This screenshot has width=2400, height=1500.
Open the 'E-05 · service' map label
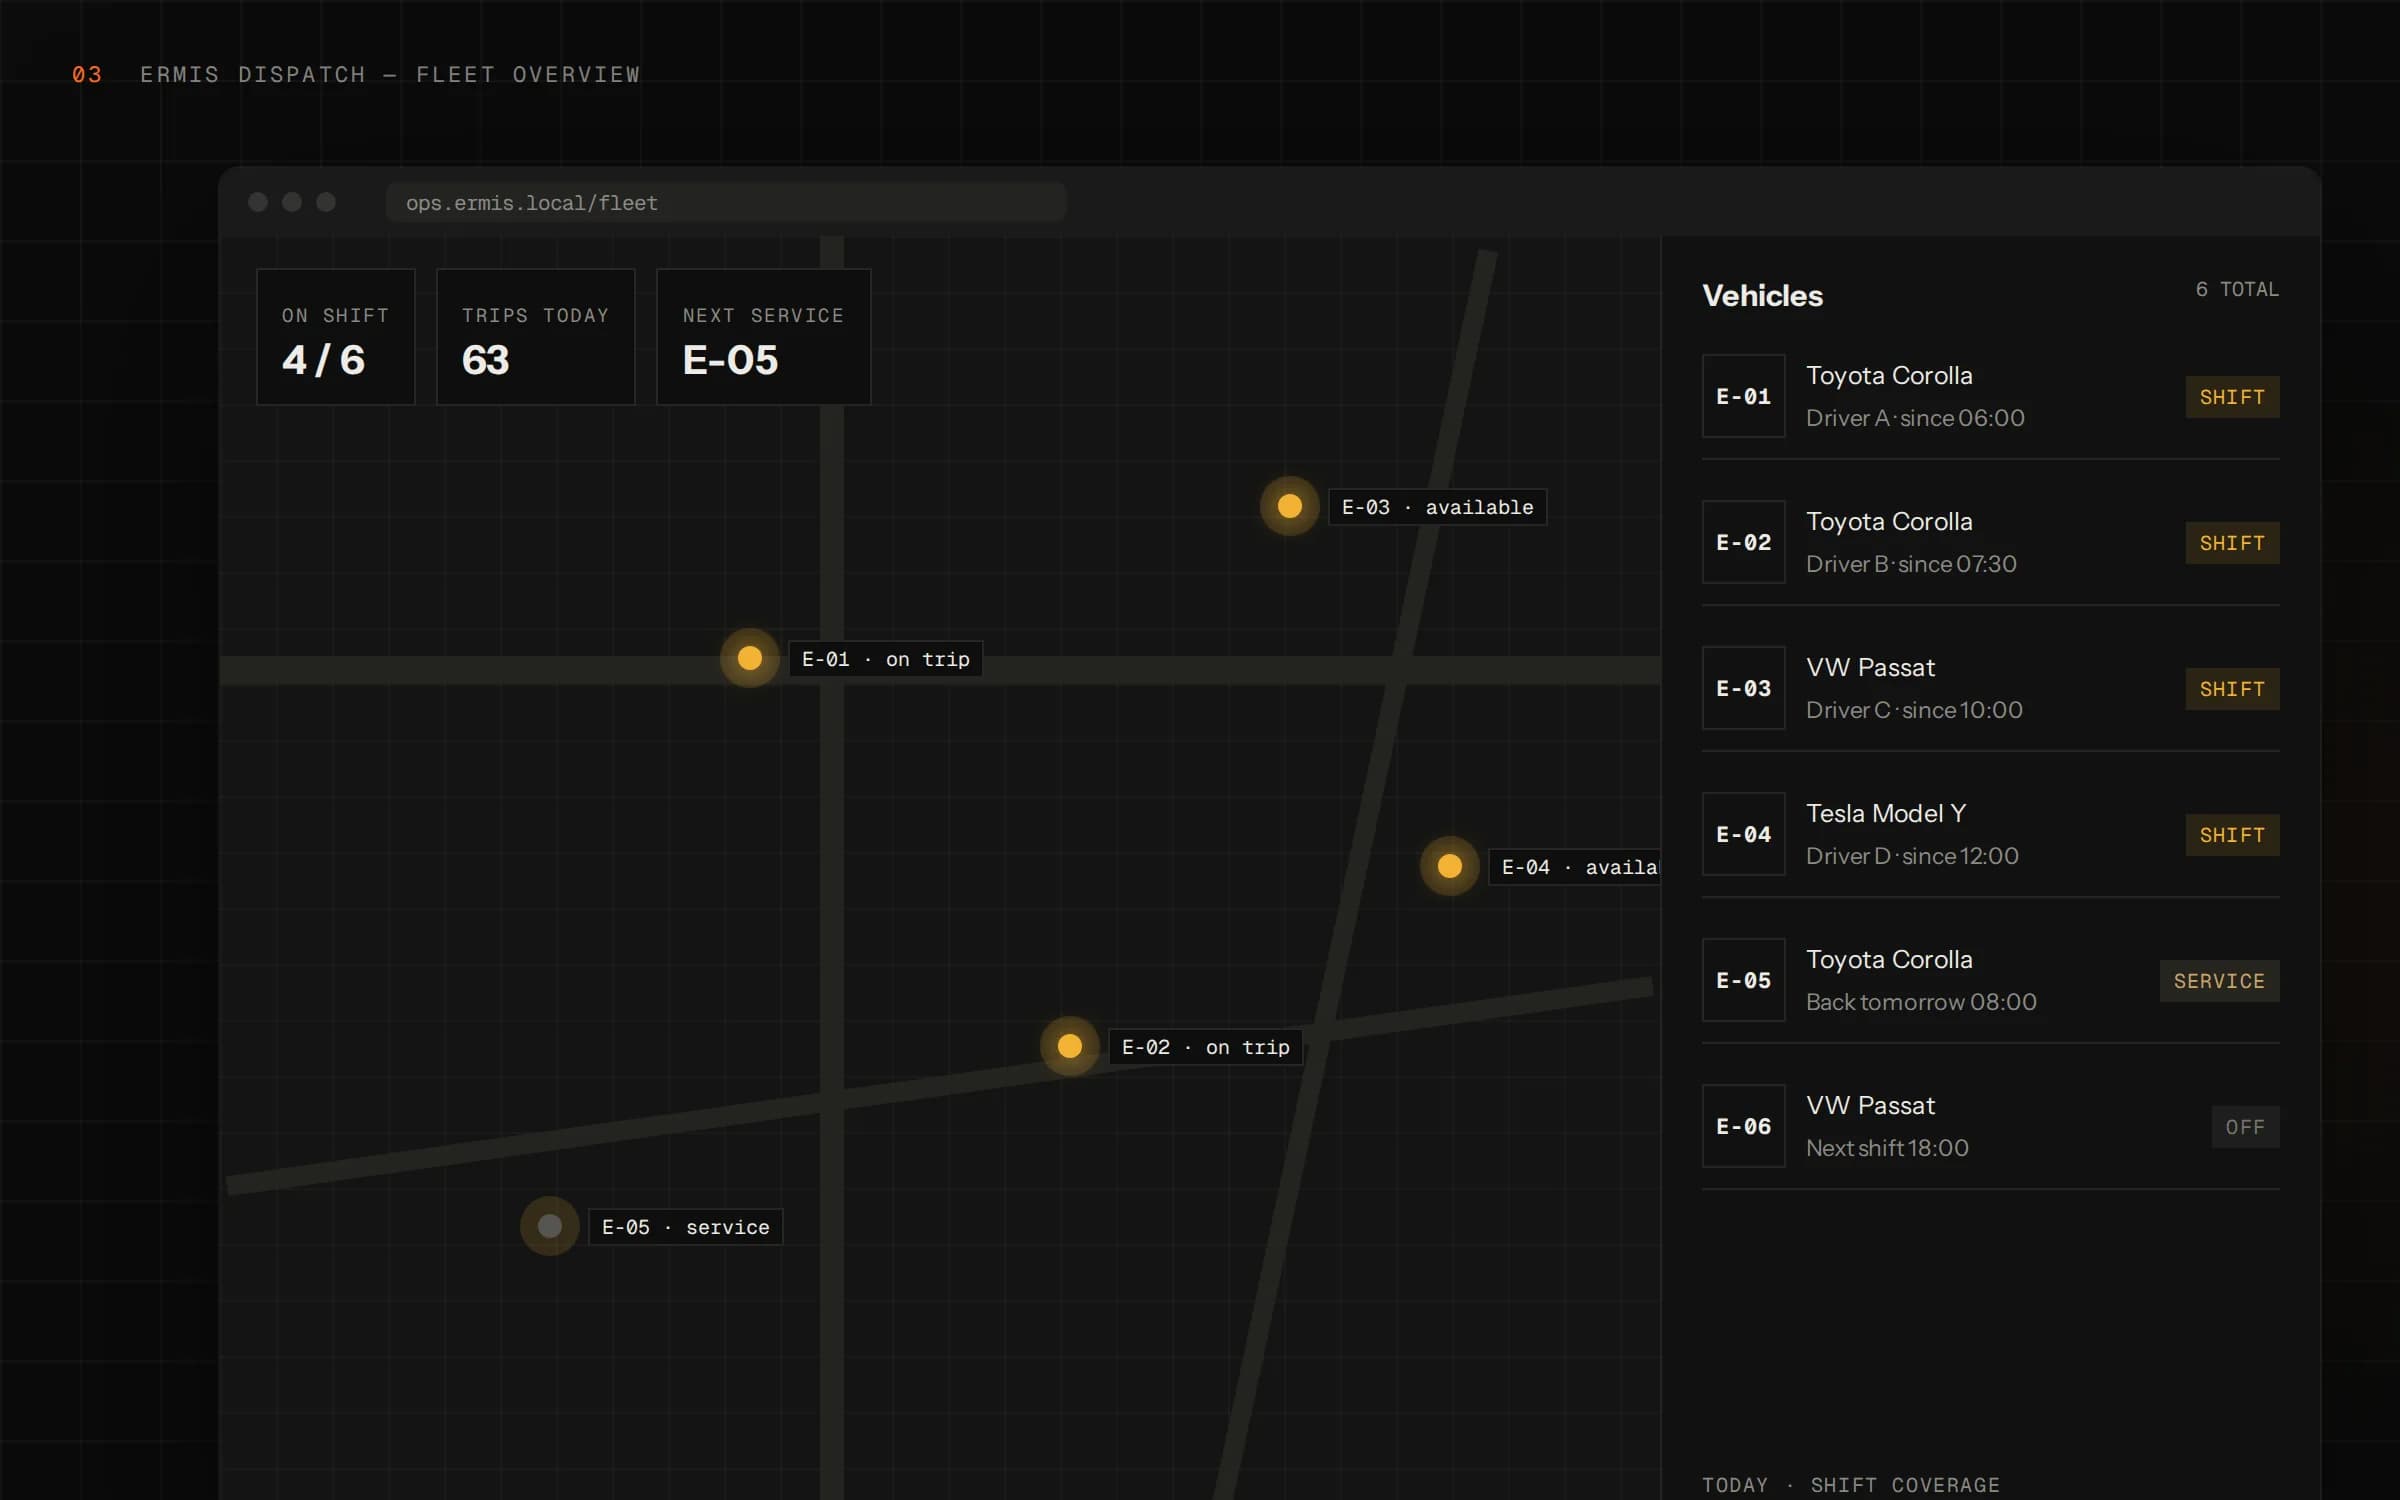click(685, 1227)
